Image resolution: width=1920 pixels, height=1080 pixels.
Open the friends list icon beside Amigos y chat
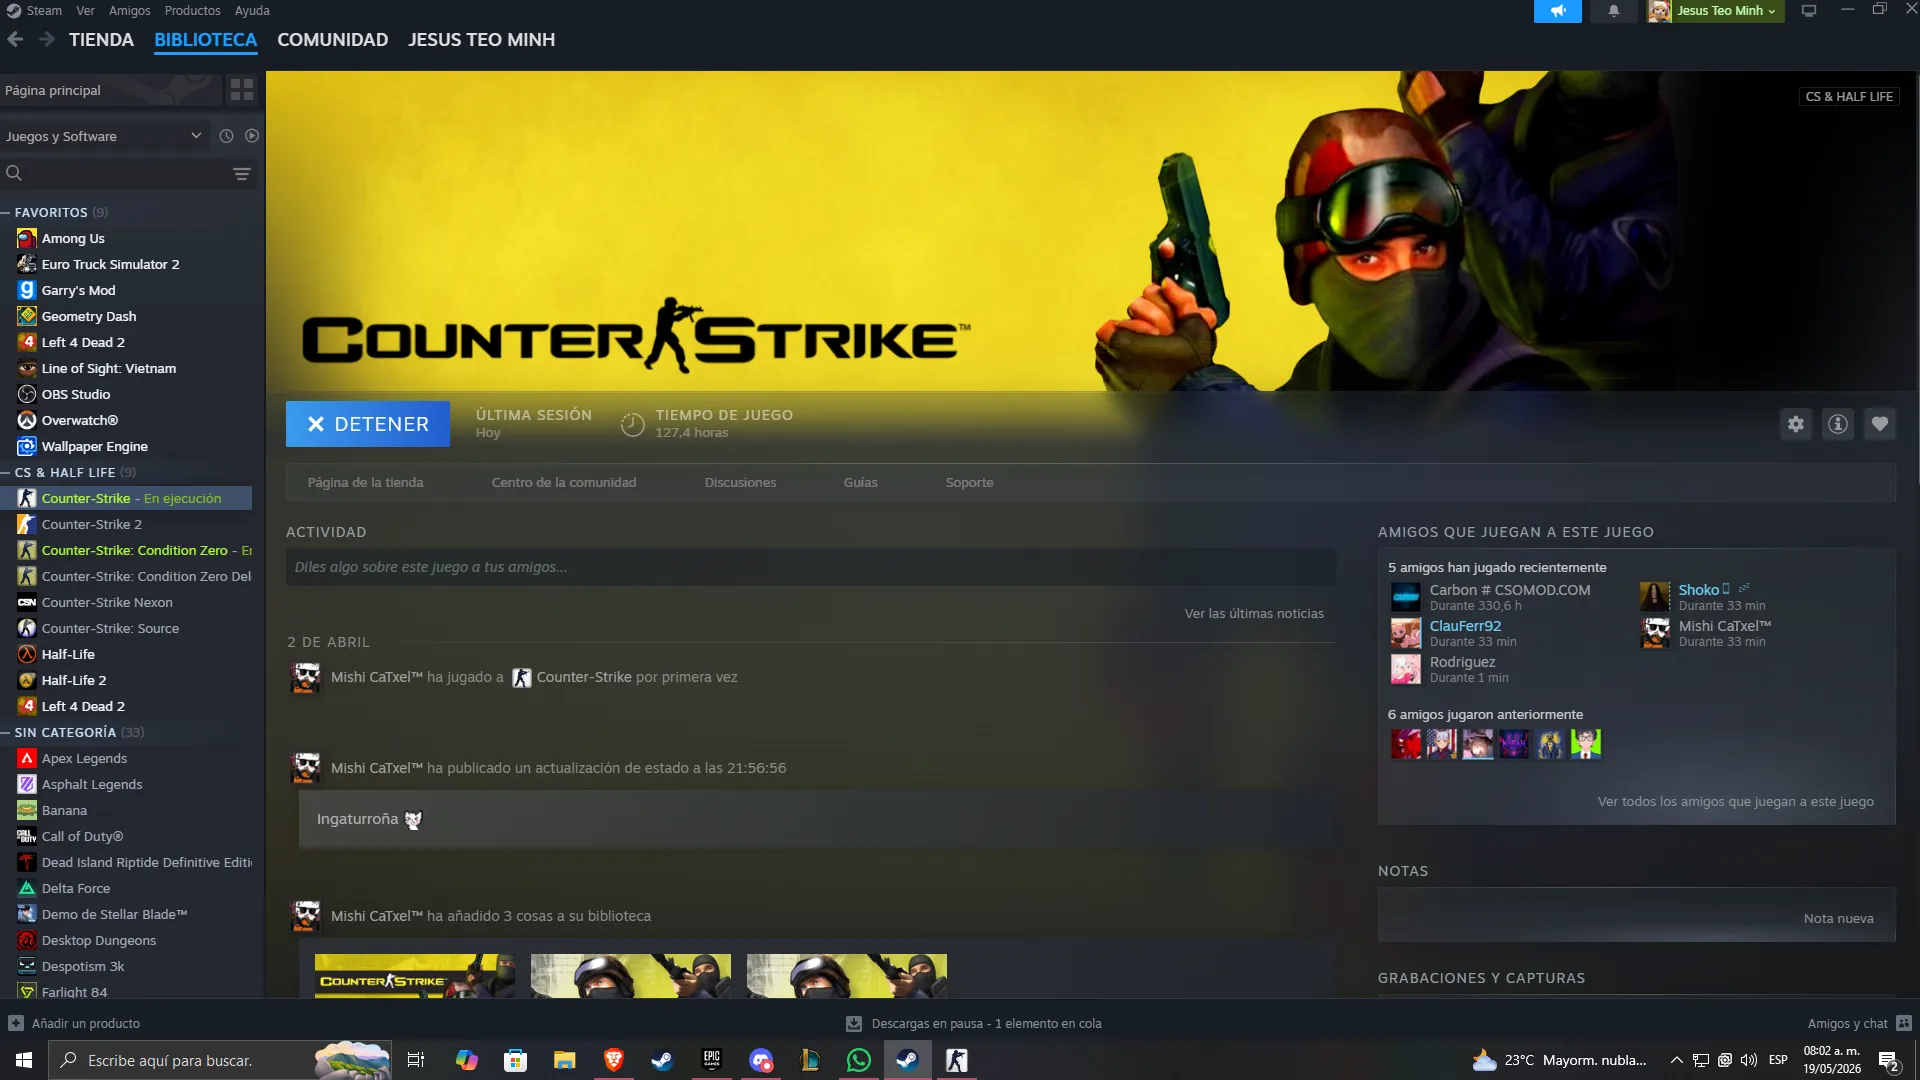1904,1023
